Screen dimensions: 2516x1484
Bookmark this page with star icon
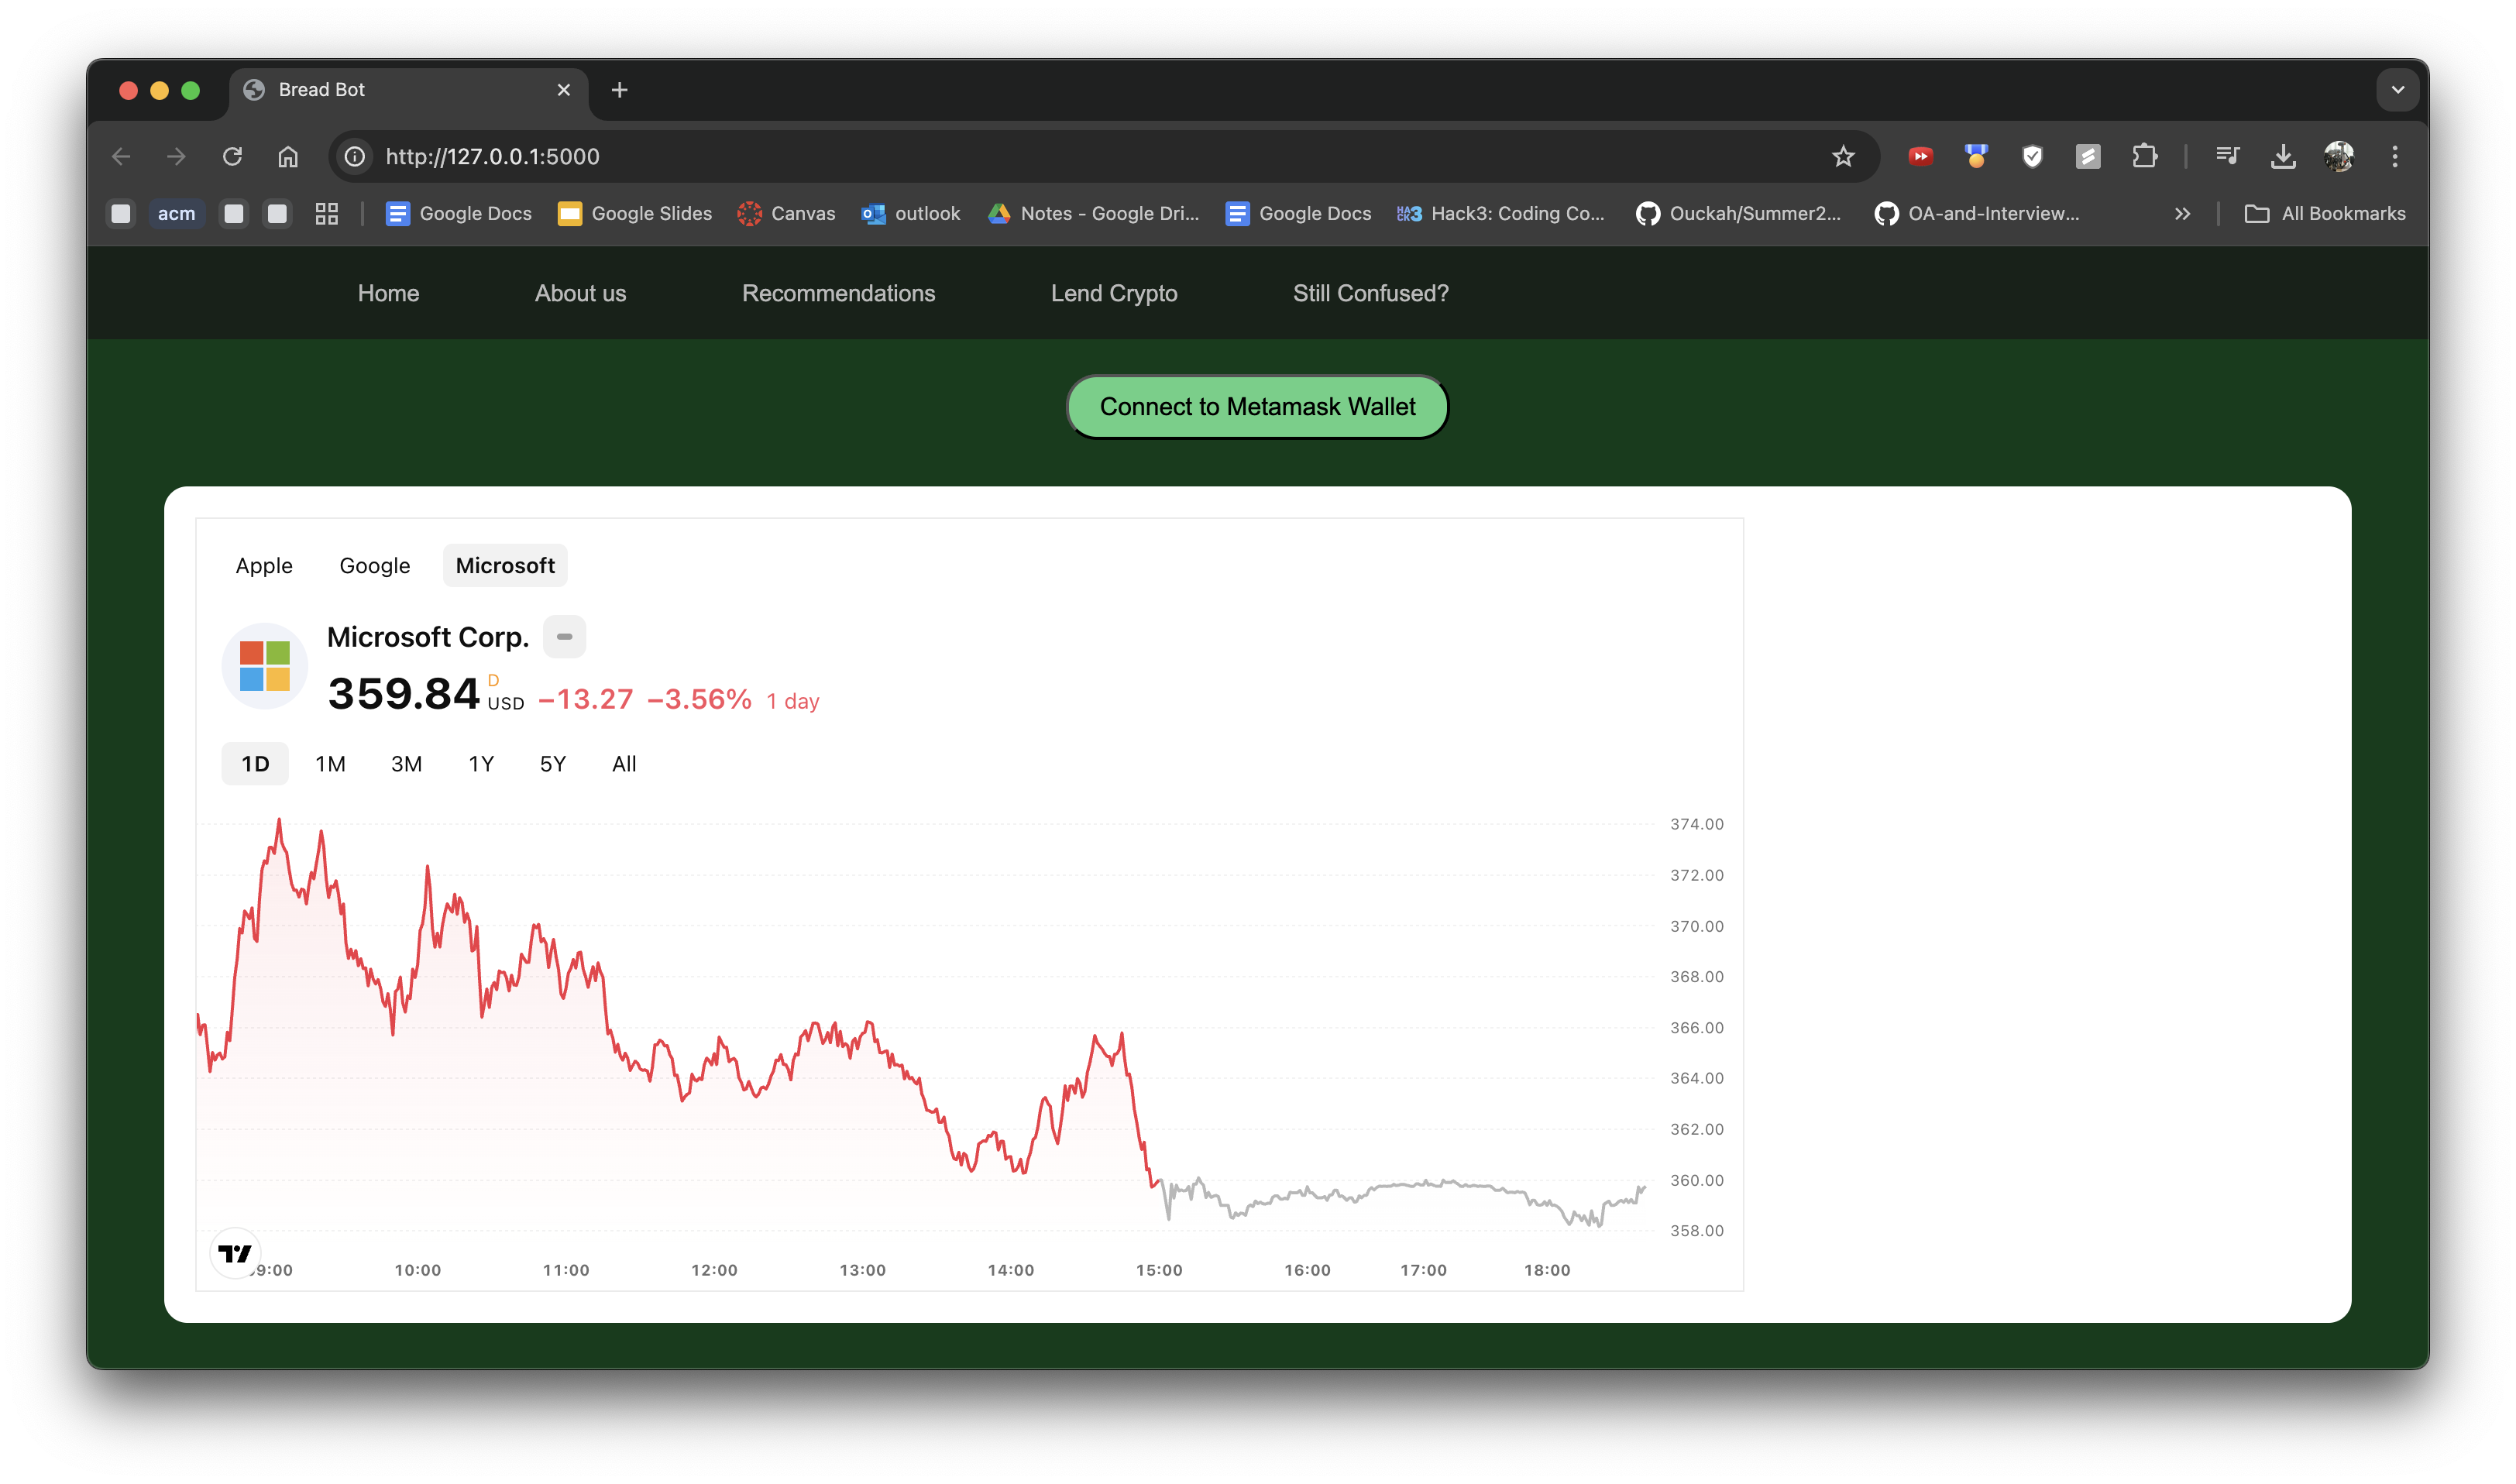click(x=1843, y=156)
